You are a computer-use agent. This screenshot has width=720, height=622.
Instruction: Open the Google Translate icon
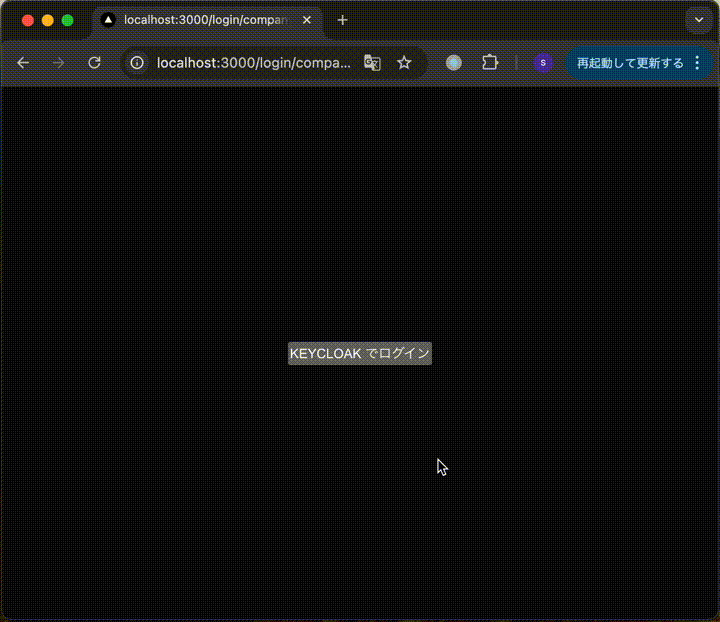click(x=372, y=63)
